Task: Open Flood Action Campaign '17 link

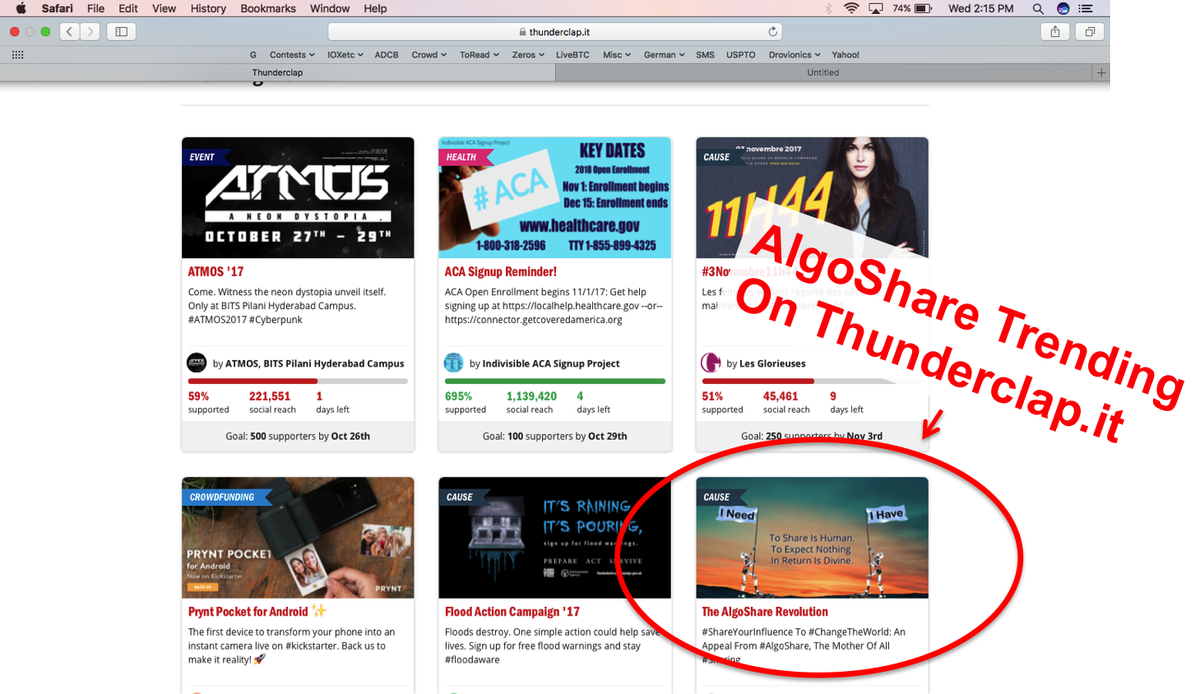Action: tap(512, 611)
